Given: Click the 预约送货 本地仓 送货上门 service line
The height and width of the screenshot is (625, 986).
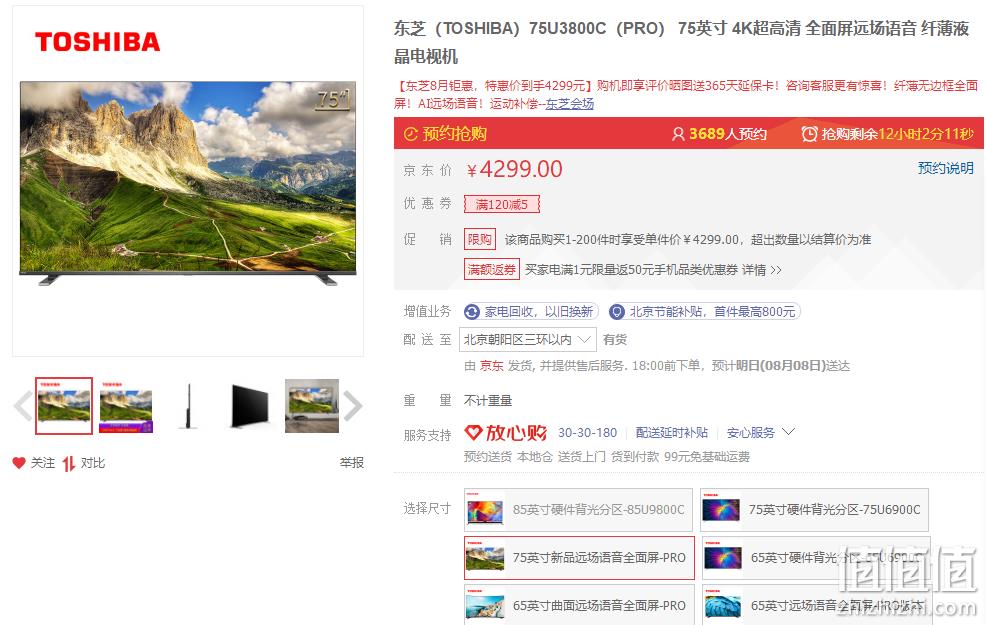Looking at the screenshot, I should [x=607, y=456].
